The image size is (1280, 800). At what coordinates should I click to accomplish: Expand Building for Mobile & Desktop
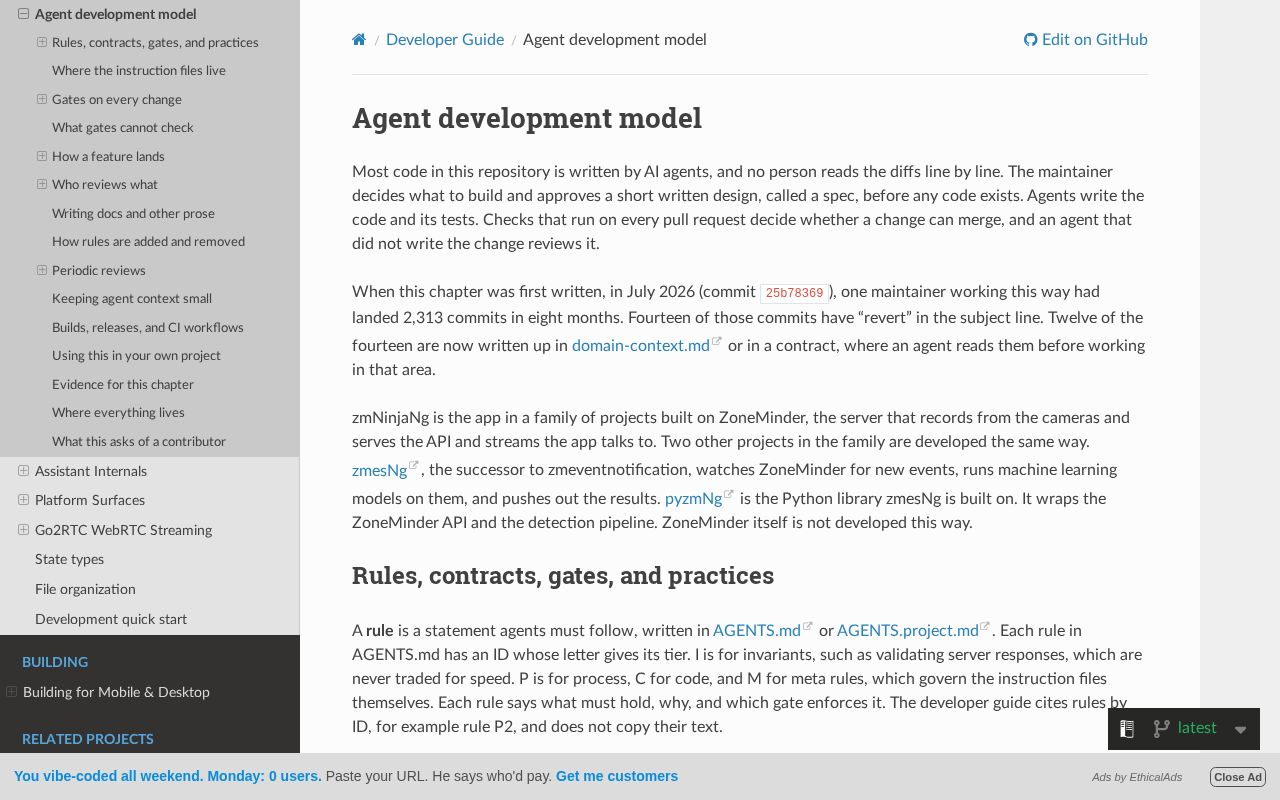[x=12, y=692]
